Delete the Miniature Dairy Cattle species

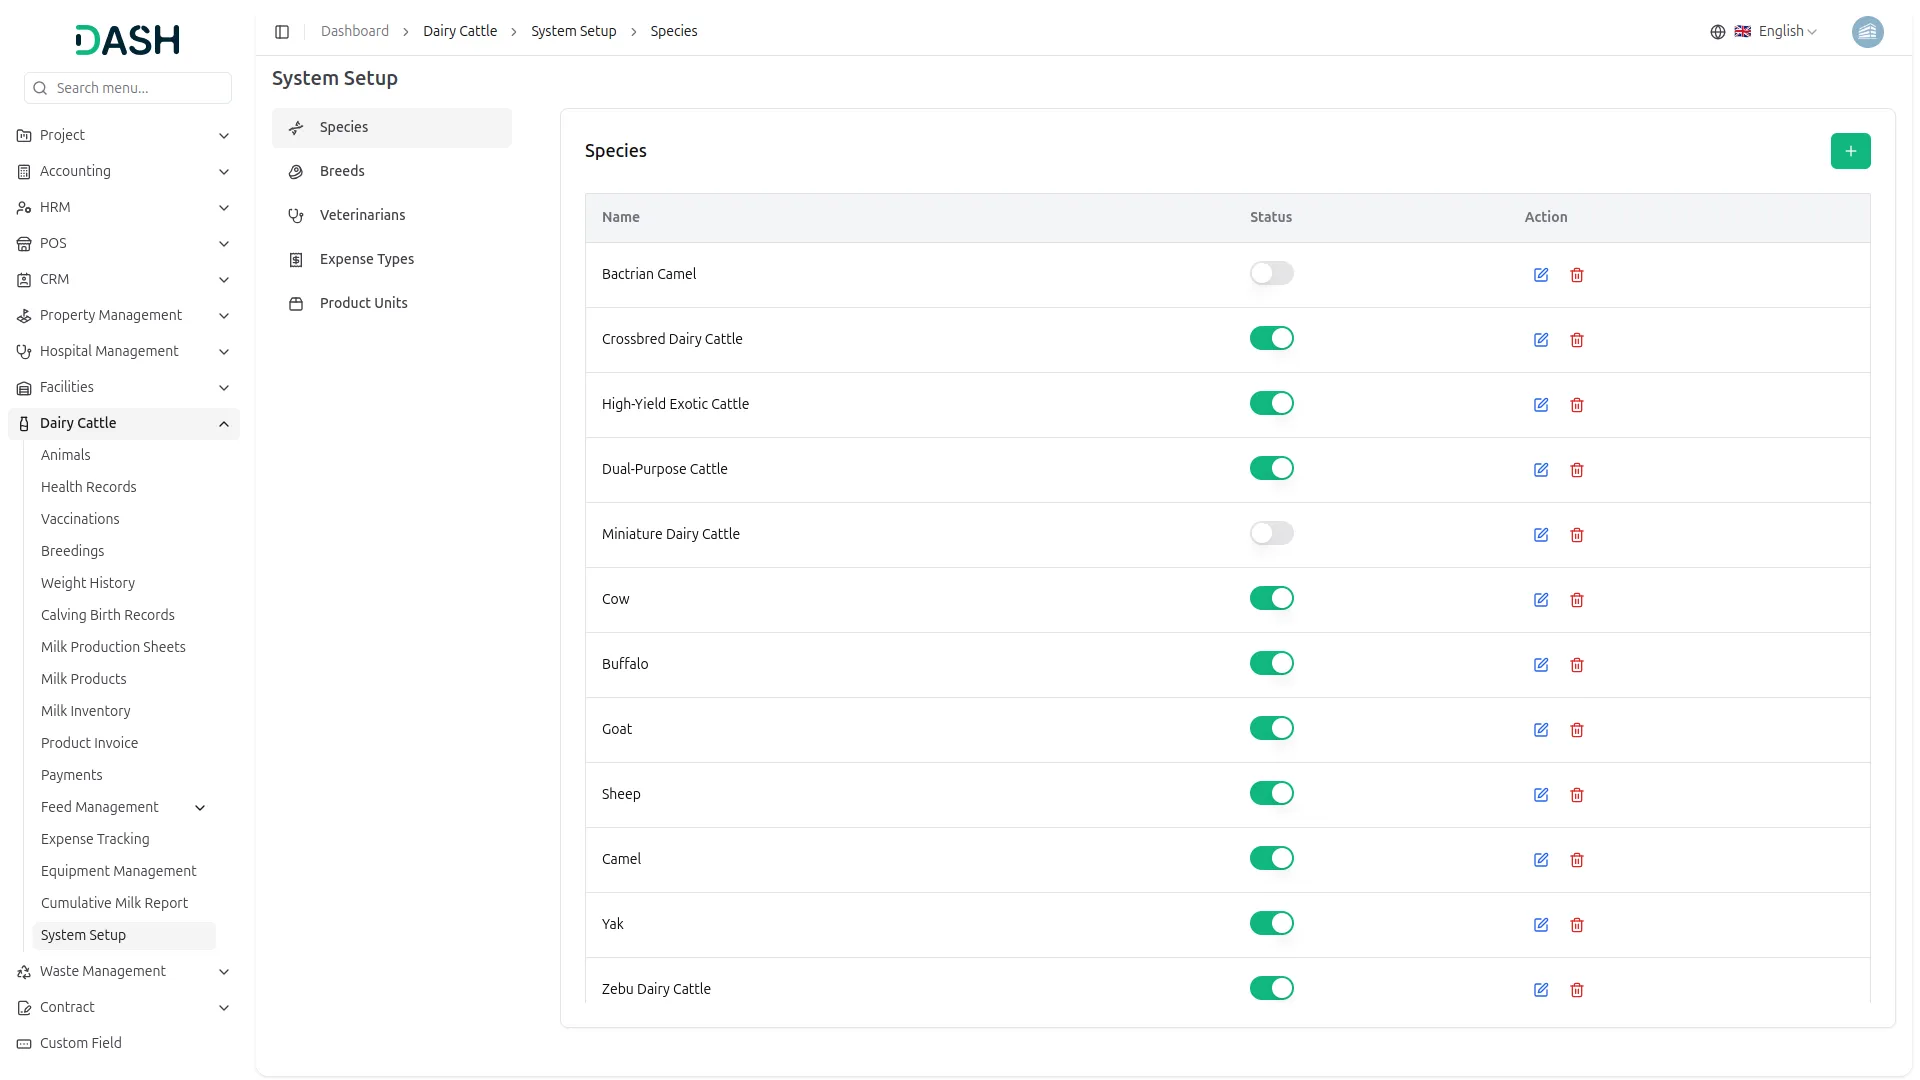(x=1577, y=535)
